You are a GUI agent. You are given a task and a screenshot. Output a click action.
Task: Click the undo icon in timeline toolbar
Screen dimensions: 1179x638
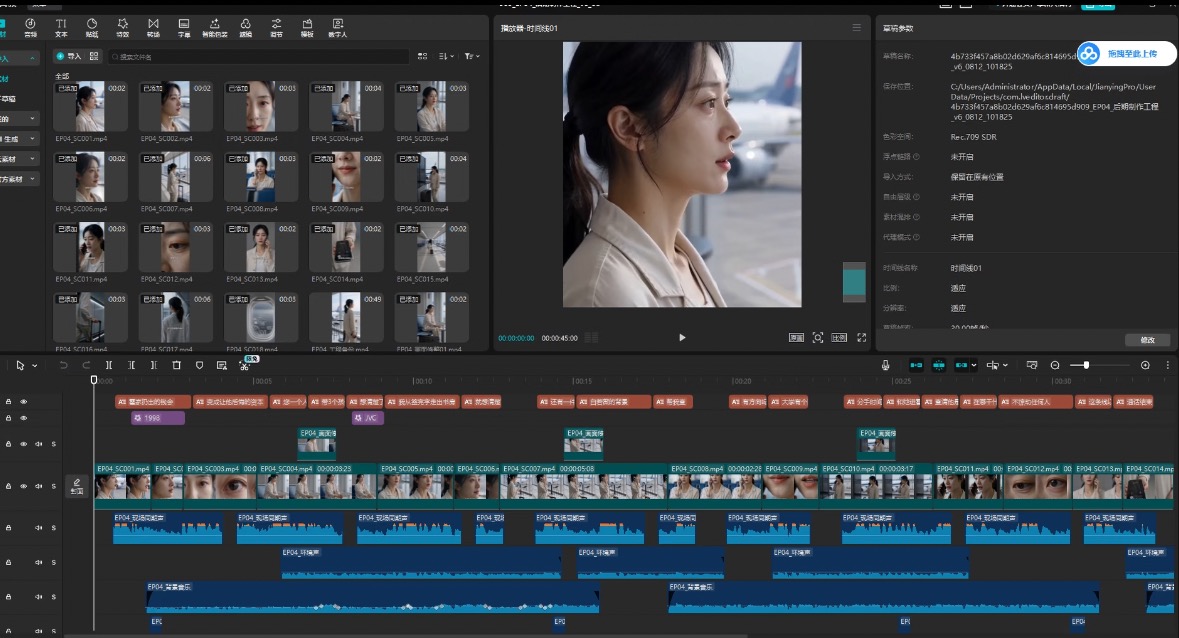click(63, 365)
